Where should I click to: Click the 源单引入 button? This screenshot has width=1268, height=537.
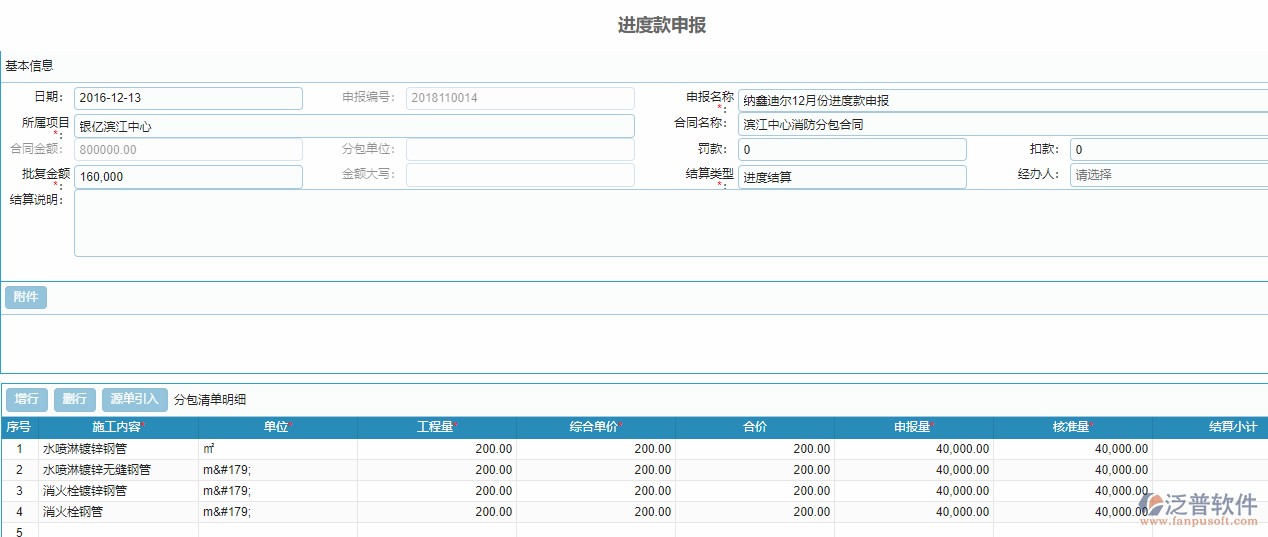pos(134,400)
